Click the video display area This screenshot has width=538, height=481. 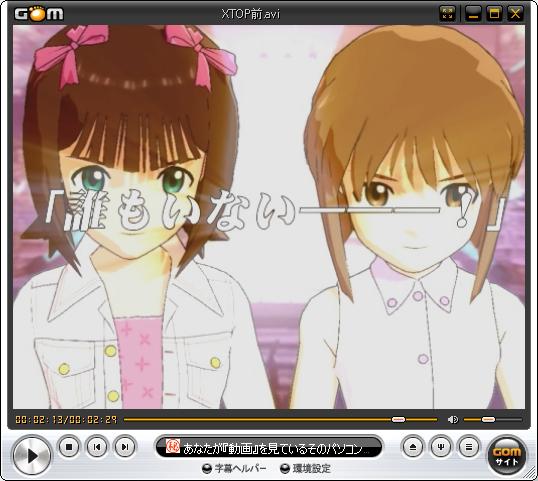(x=269, y=217)
